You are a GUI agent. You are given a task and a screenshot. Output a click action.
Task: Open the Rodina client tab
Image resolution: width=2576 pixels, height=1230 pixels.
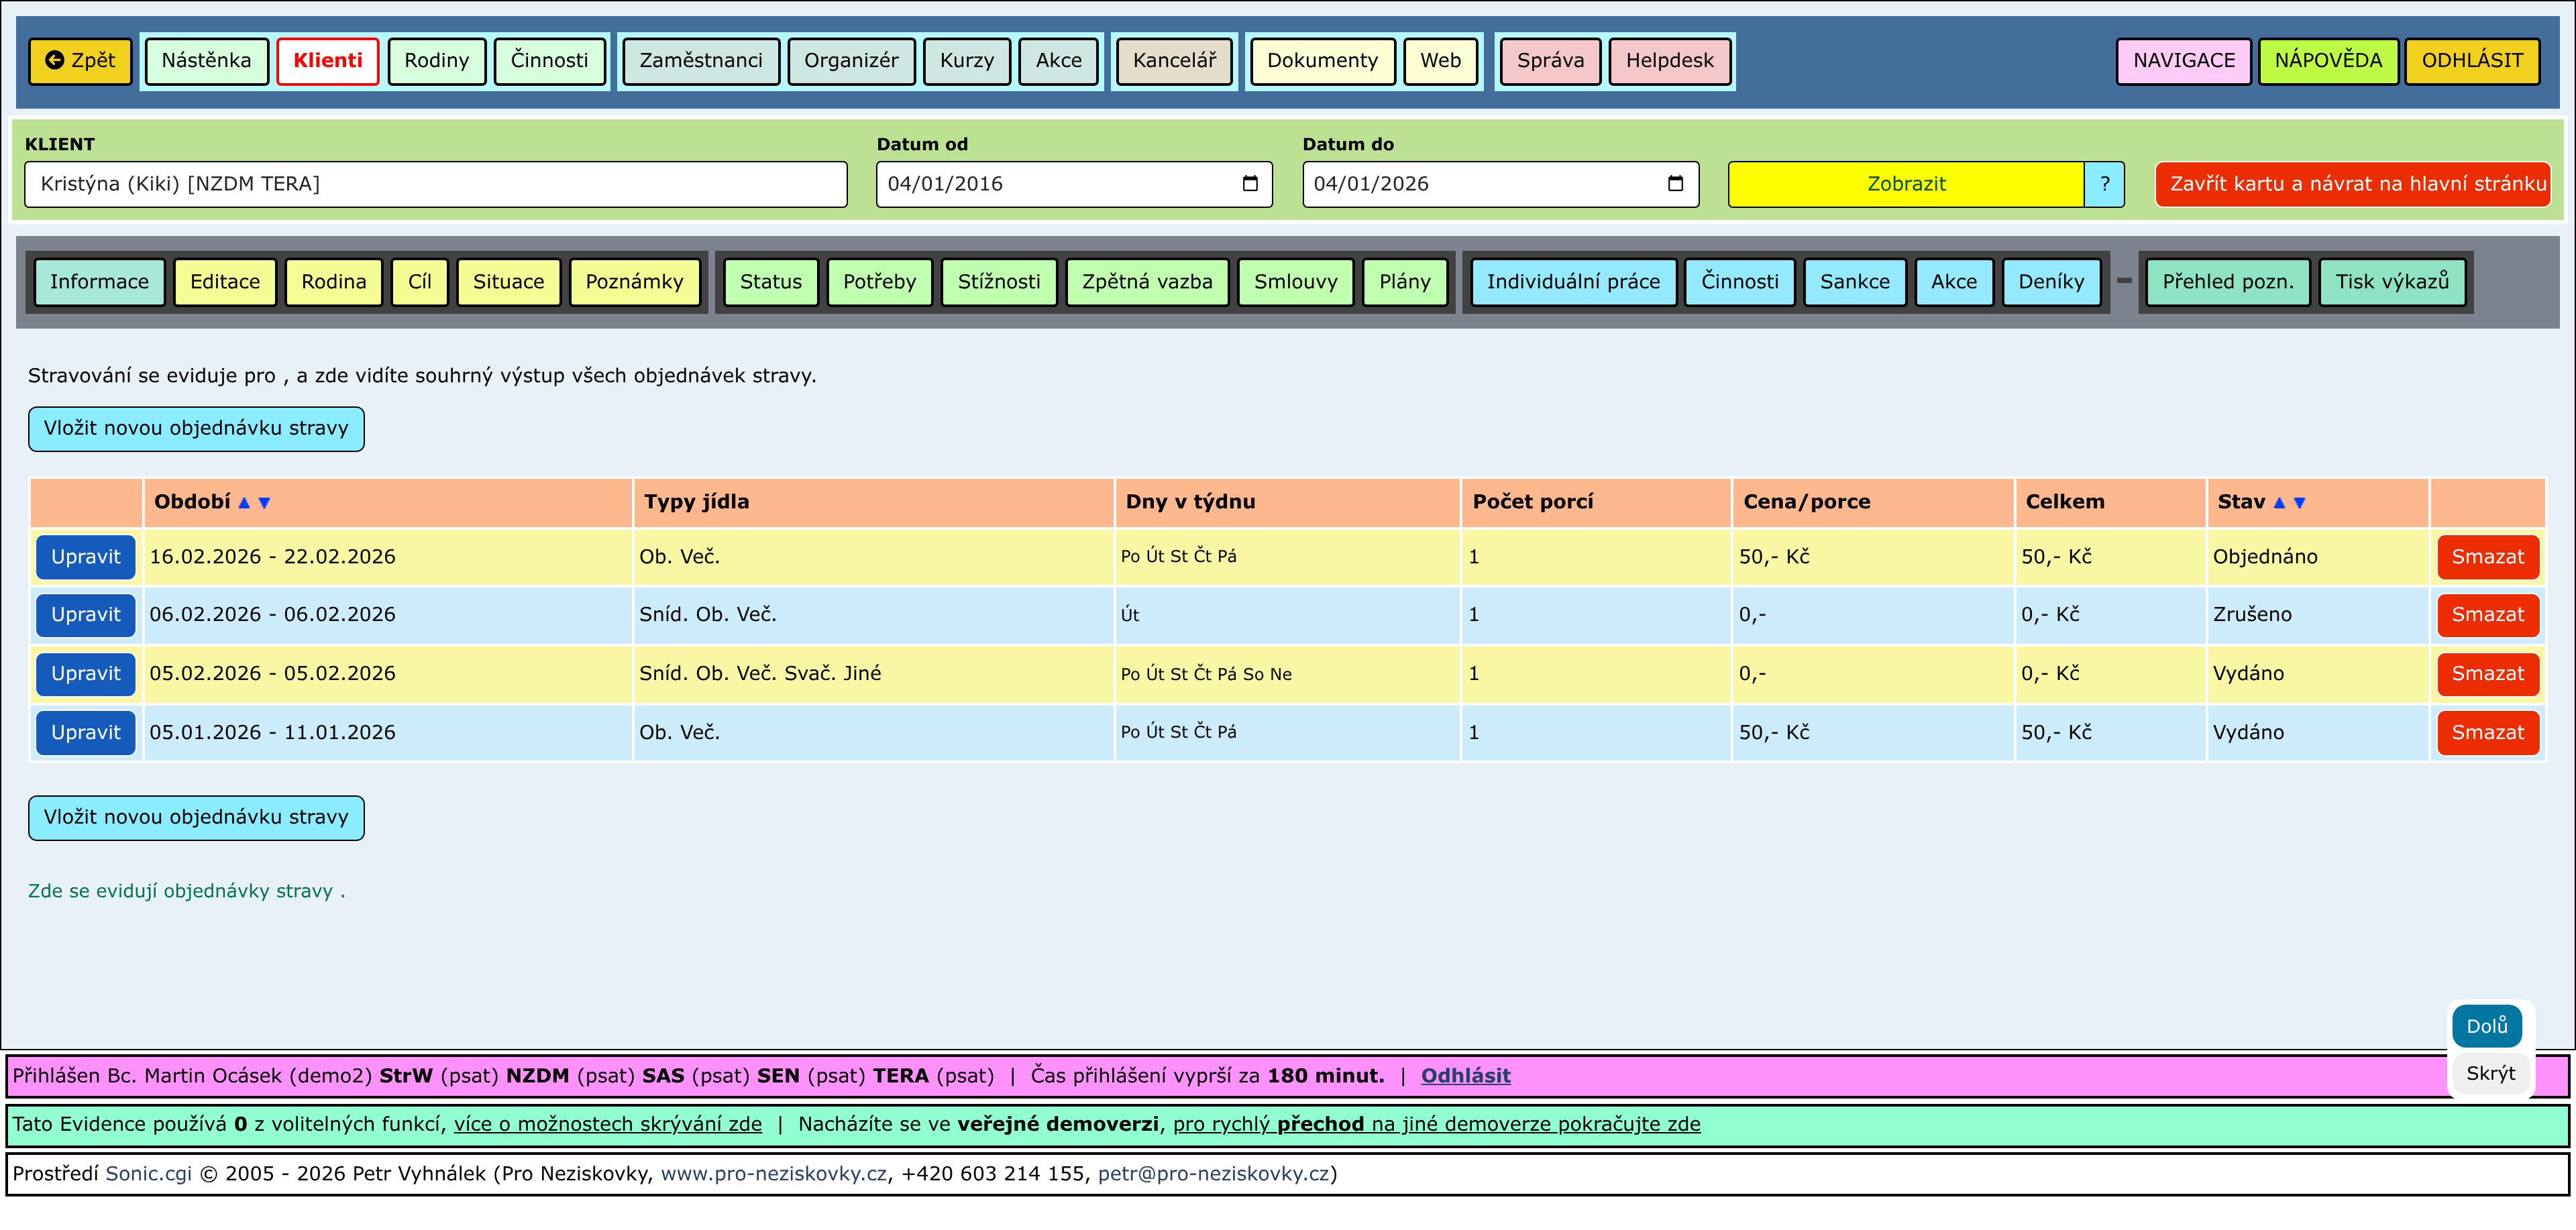334,282
